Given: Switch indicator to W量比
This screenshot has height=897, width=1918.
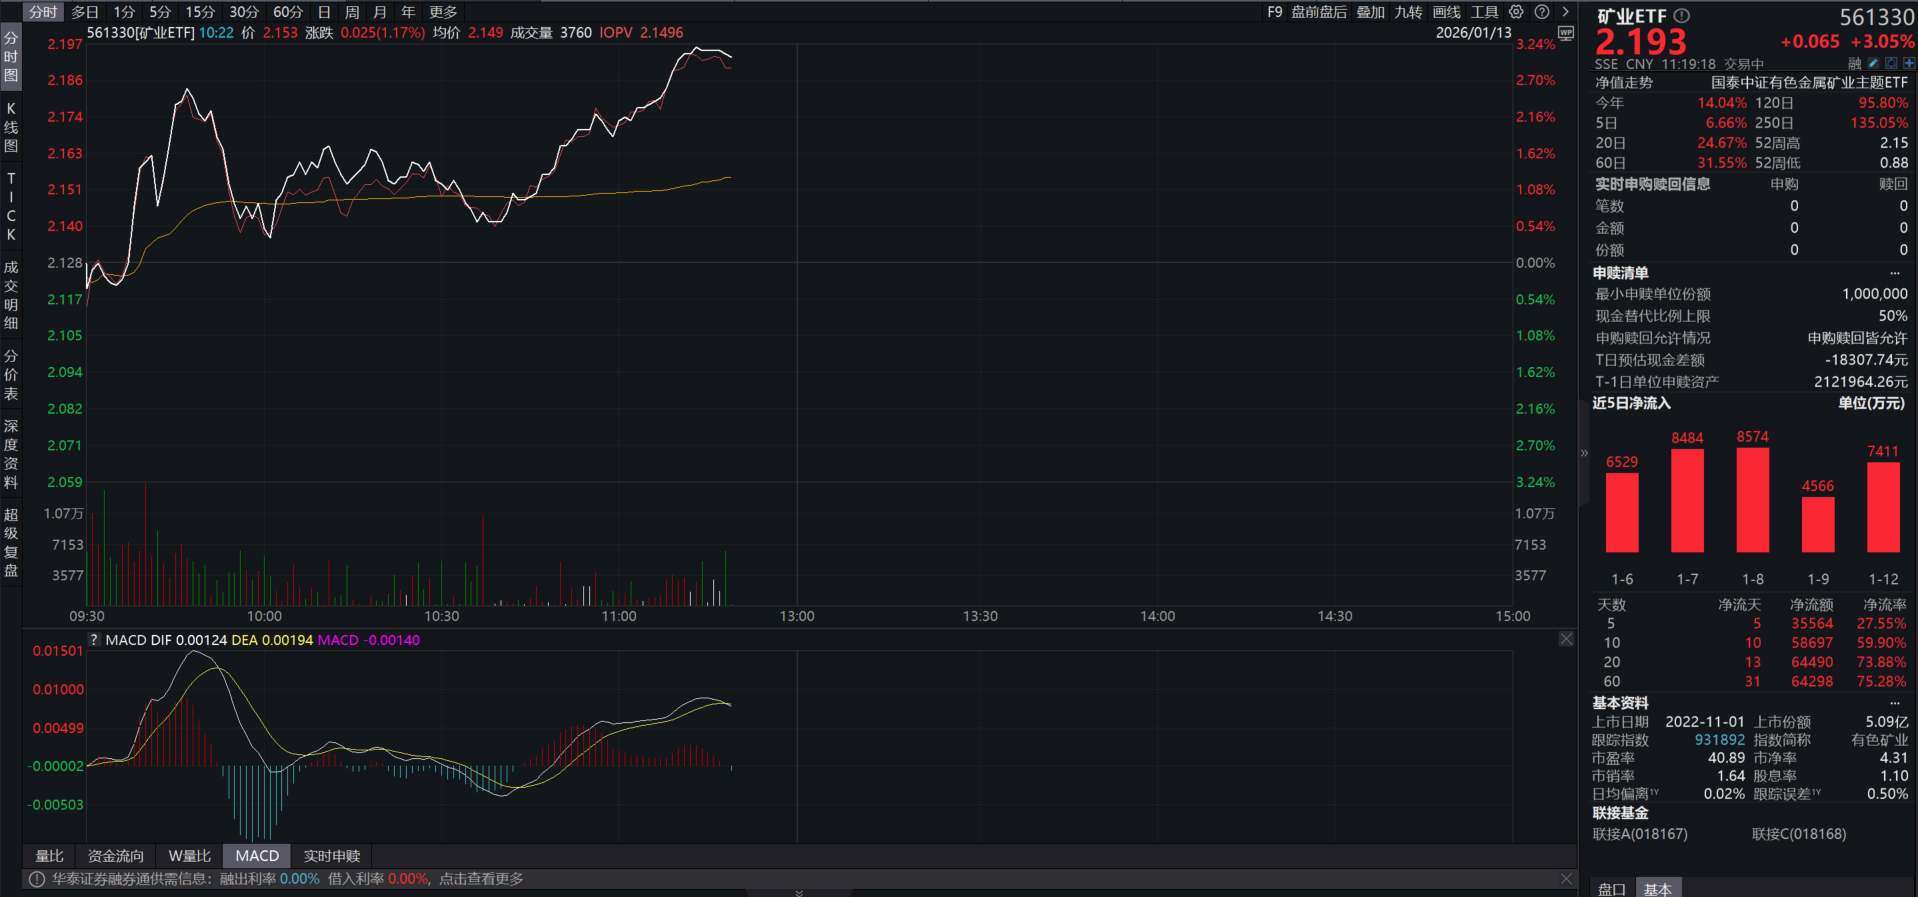Looking at the screenshot, I should (190, 856).
